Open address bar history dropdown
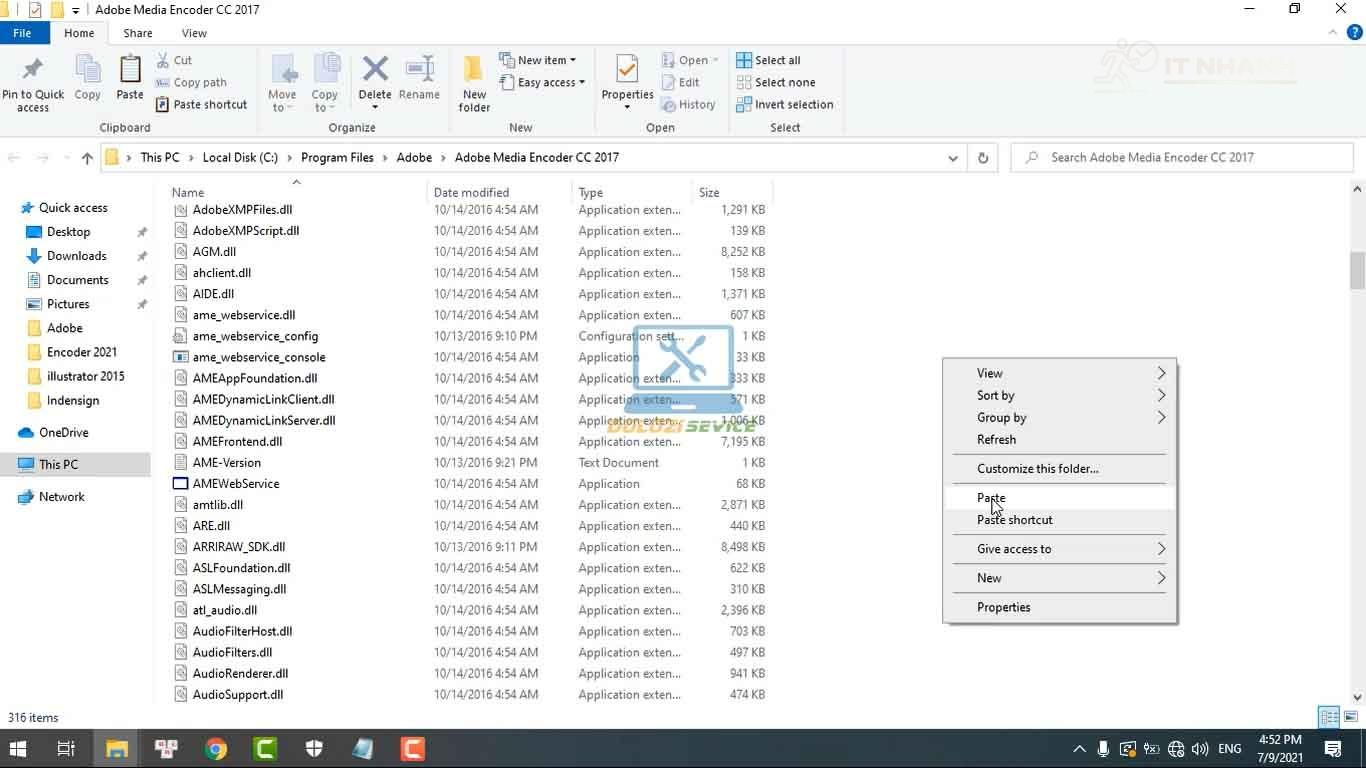1366x768 pixels. pos(953,158)
